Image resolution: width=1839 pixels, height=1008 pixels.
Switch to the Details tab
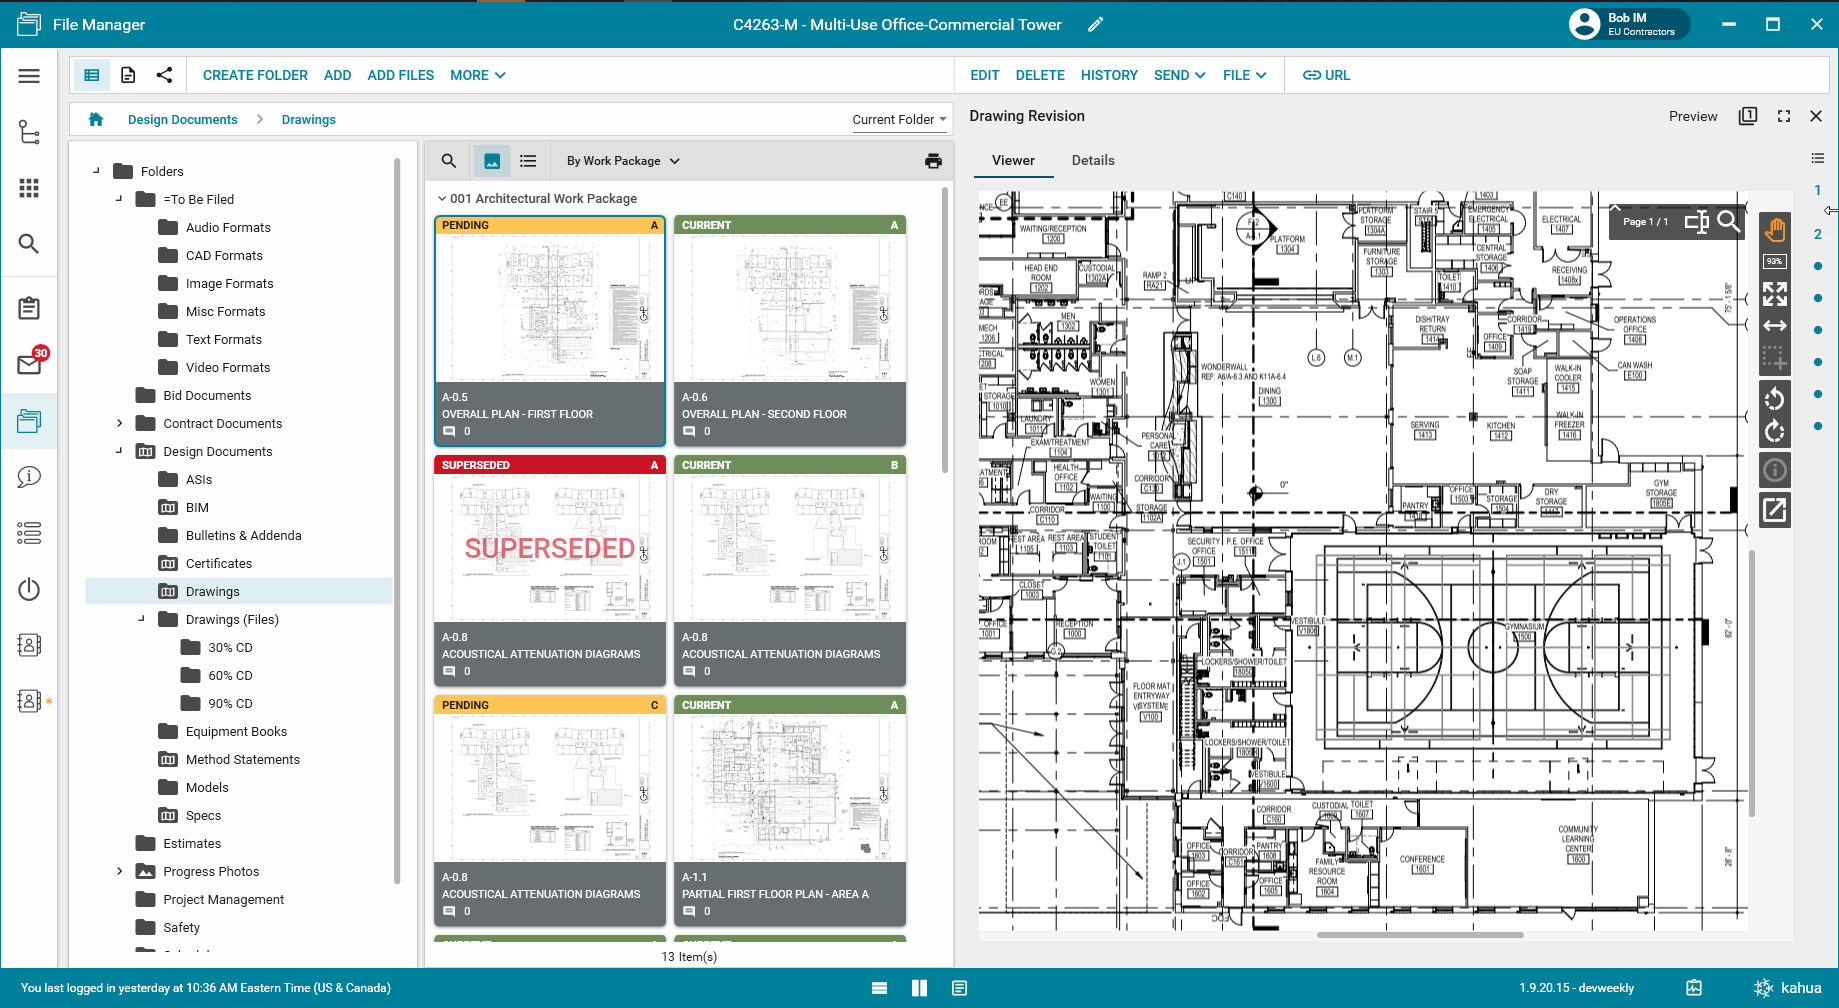pyautogui.click(x=1092, y=160)
